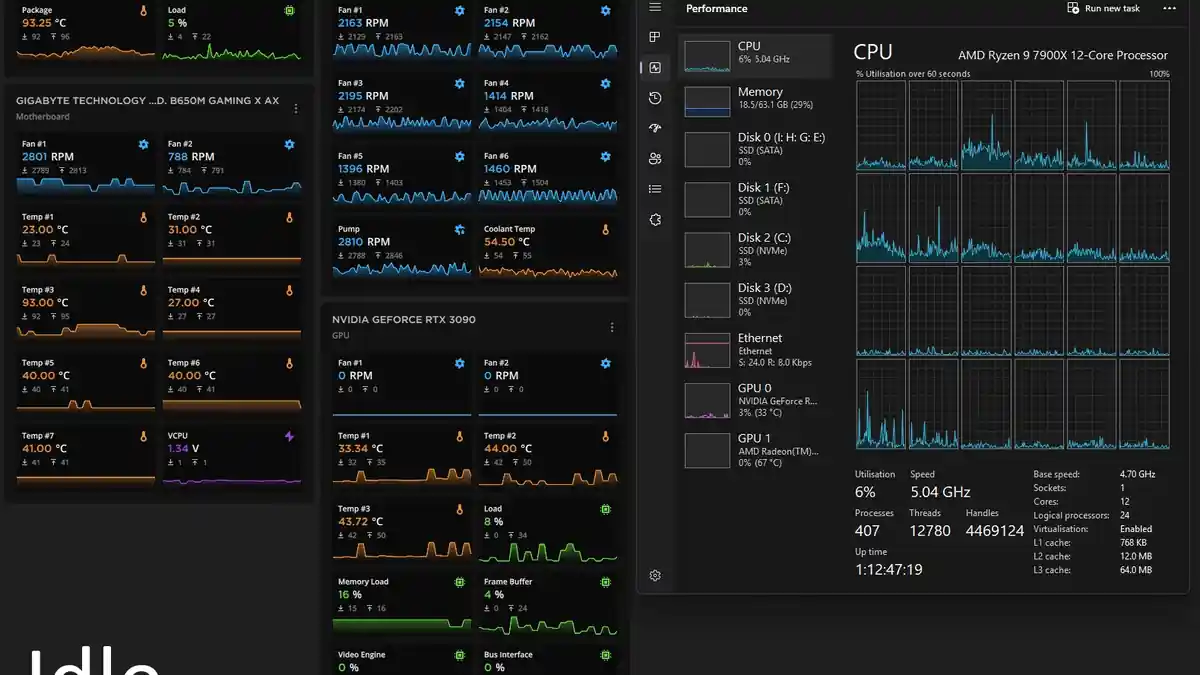Open the Users page icon
The image size is (1200, 675).
655,158
